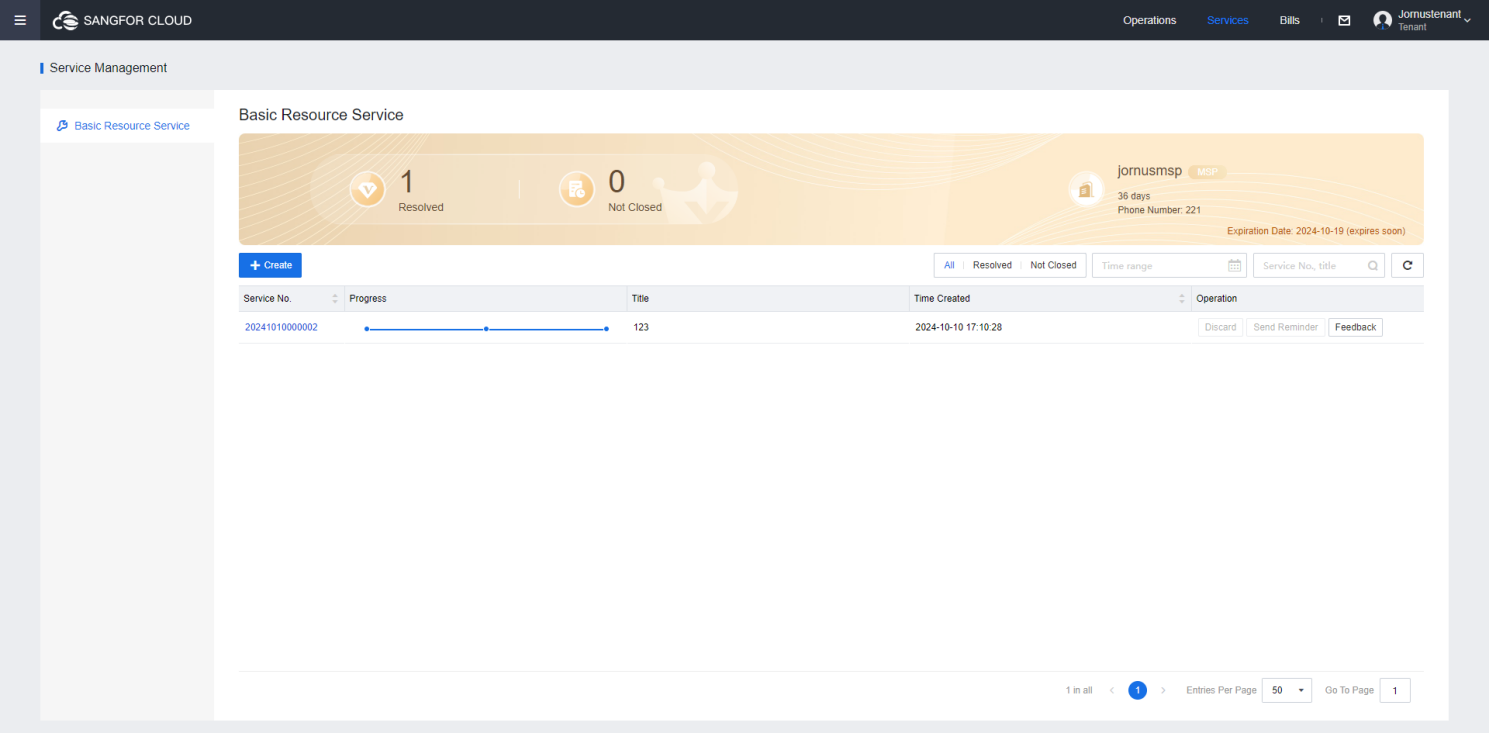Focus the Go To Page input
The height and width of the screenshot is (733, 1489).
[x=1395, y=690]
